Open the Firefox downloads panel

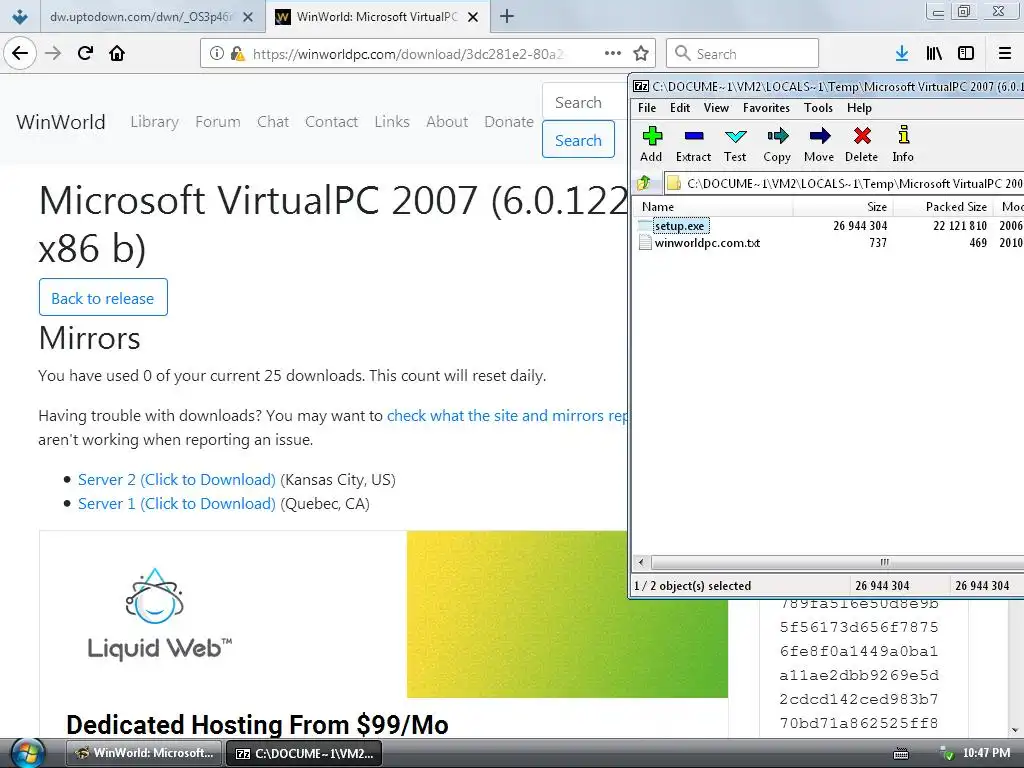tap(902, 54)
